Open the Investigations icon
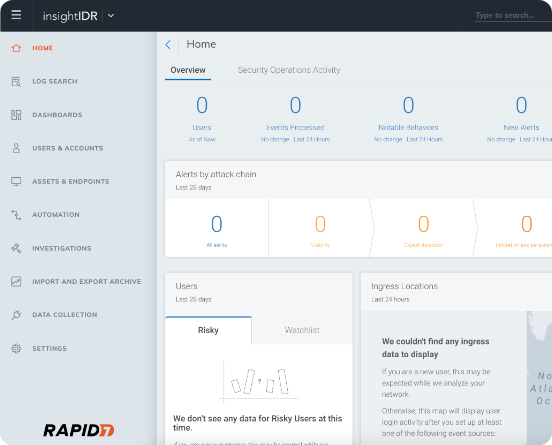This screenshot has height=445, width=552. click(16, 248)
